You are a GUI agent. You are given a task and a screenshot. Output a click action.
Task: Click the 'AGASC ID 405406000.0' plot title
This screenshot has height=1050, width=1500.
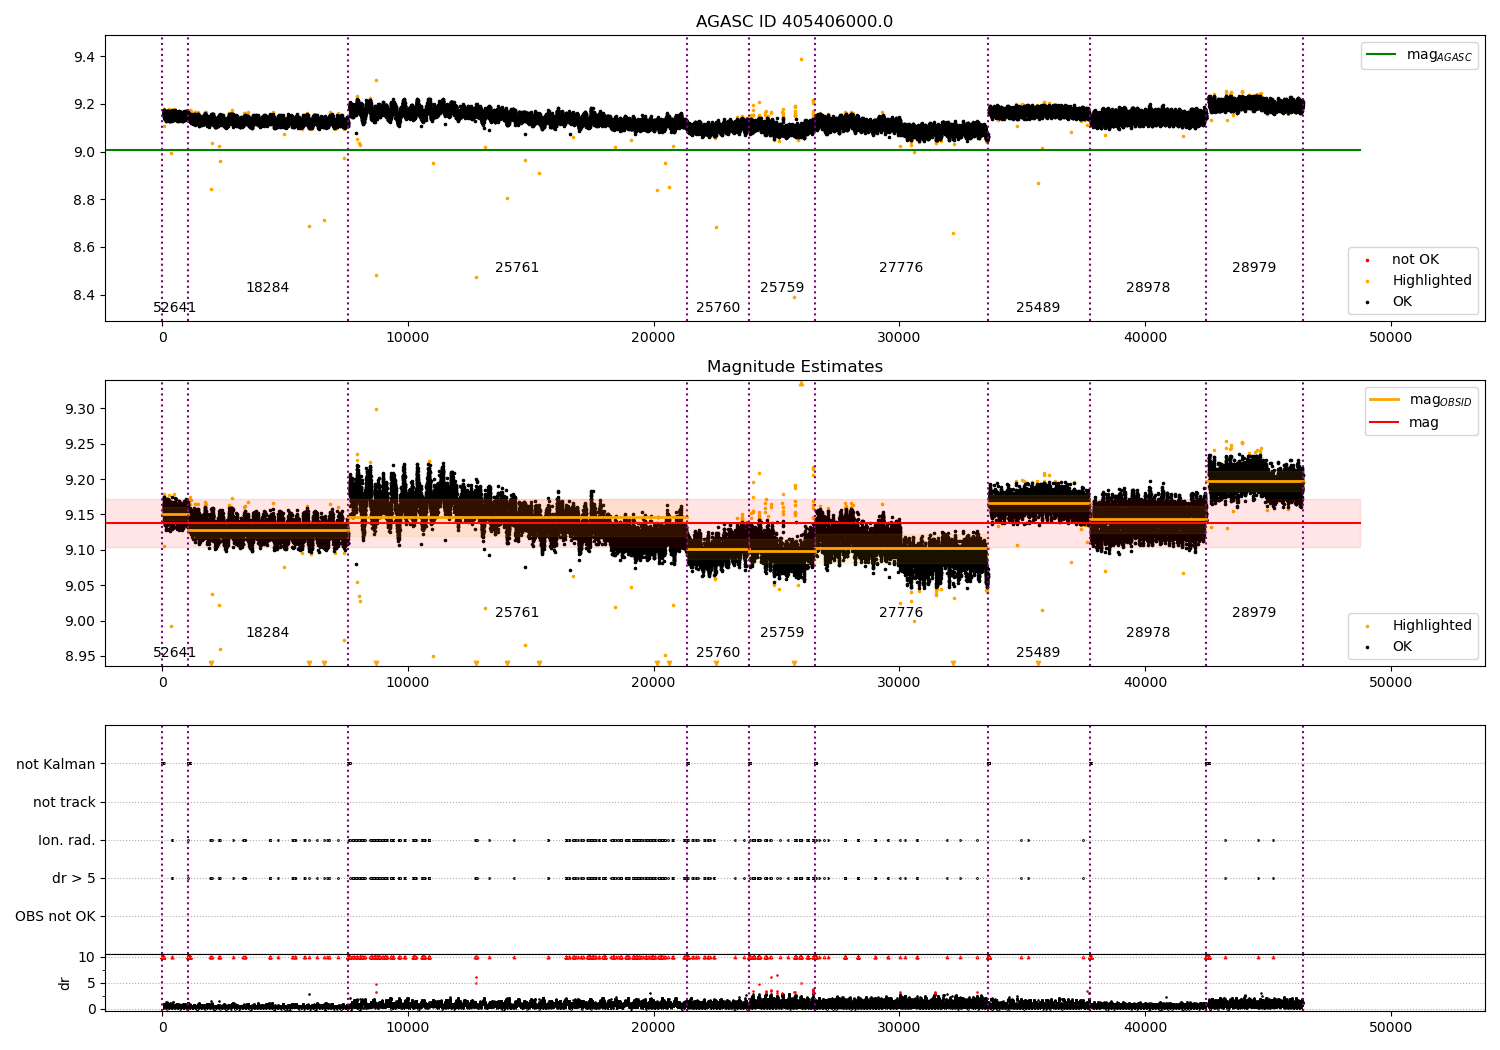click(795, 22)
